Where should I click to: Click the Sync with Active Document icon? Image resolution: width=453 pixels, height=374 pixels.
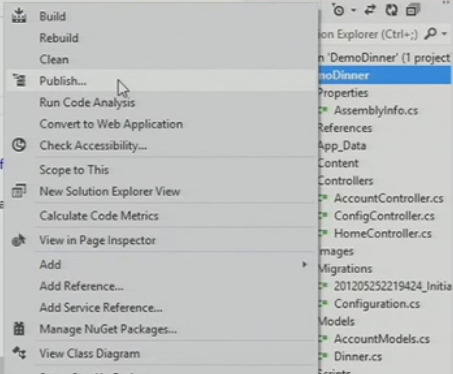[x=370, y=10]
